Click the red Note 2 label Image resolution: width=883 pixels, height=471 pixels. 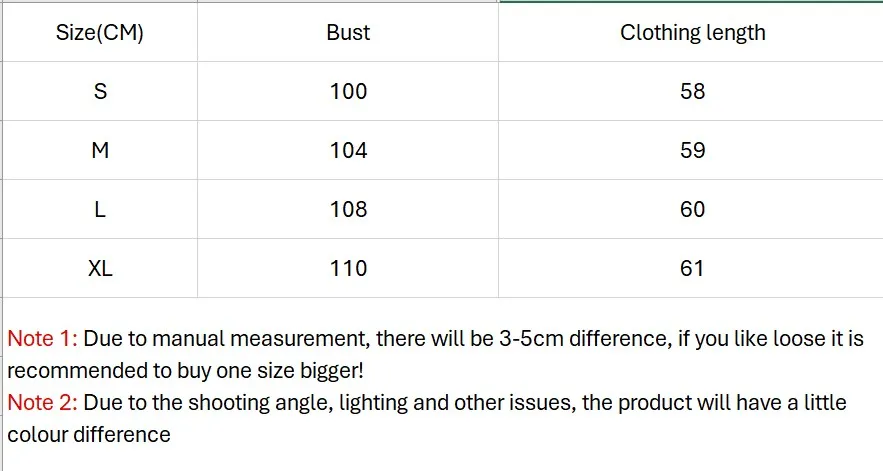point(42,403)
